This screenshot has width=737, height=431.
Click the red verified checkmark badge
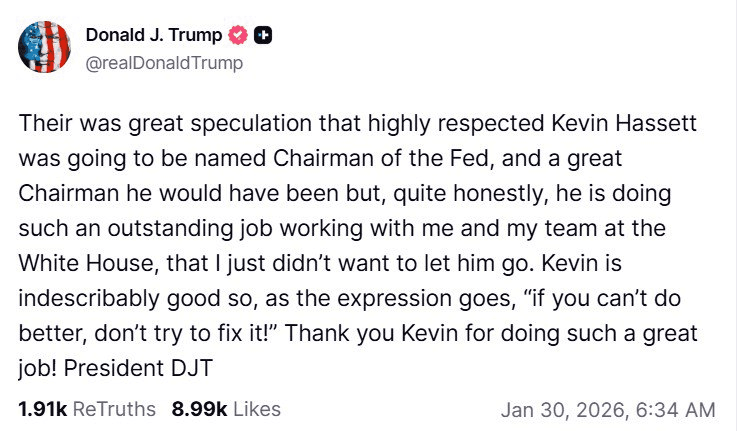[x=238, y=36]
